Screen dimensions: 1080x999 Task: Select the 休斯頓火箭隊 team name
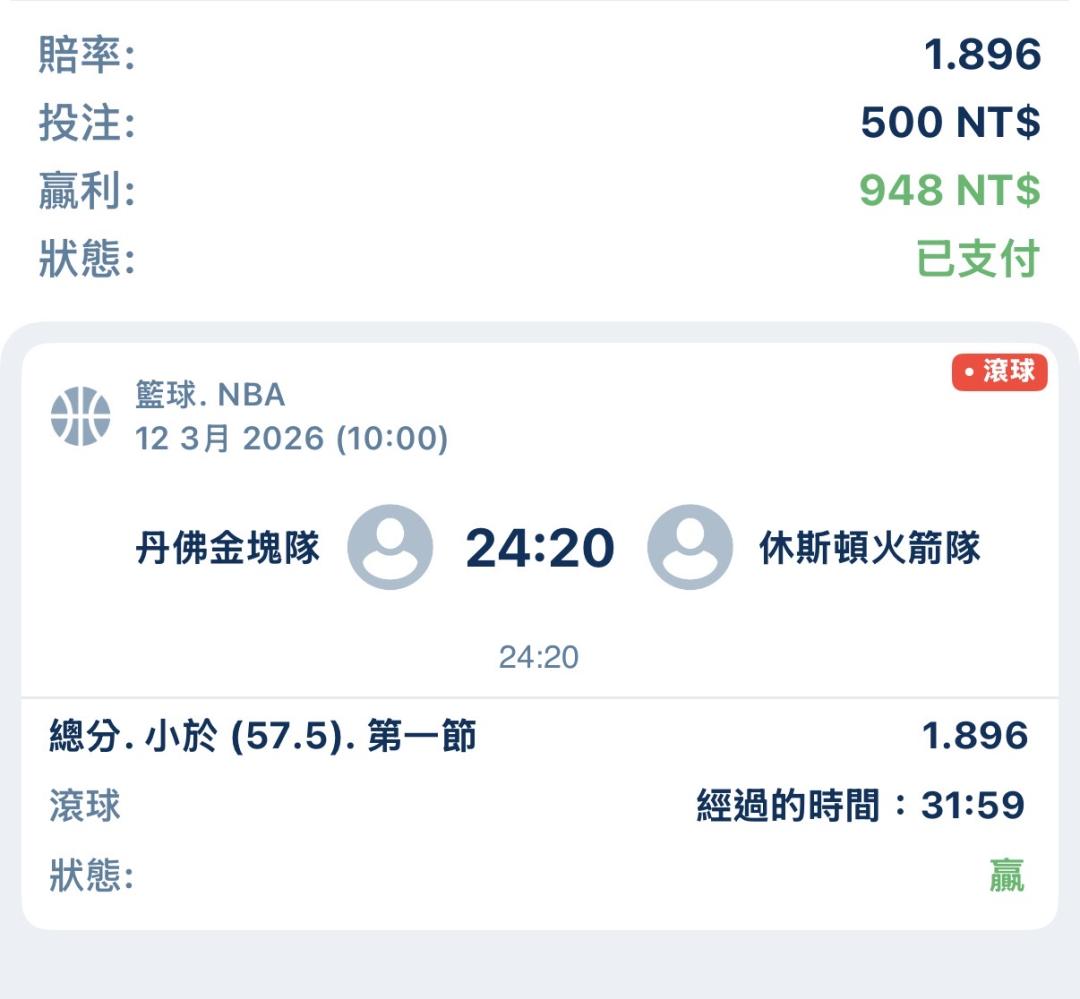click(870, 548)
